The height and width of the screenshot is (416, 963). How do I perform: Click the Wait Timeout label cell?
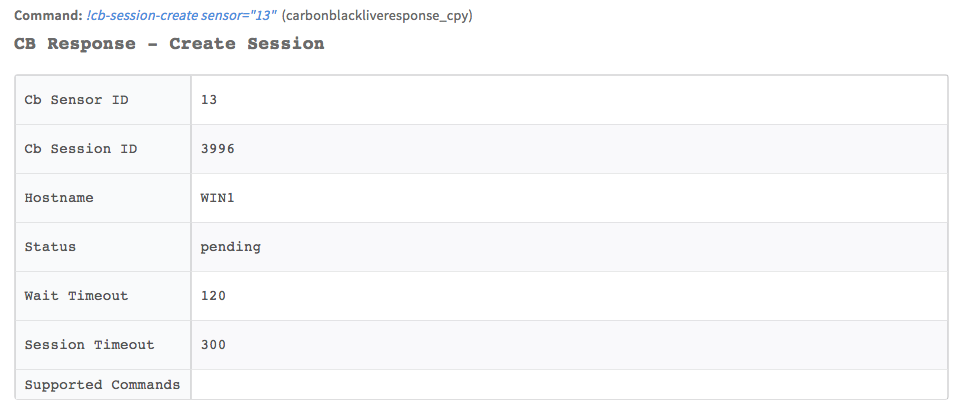click(76, 296)
